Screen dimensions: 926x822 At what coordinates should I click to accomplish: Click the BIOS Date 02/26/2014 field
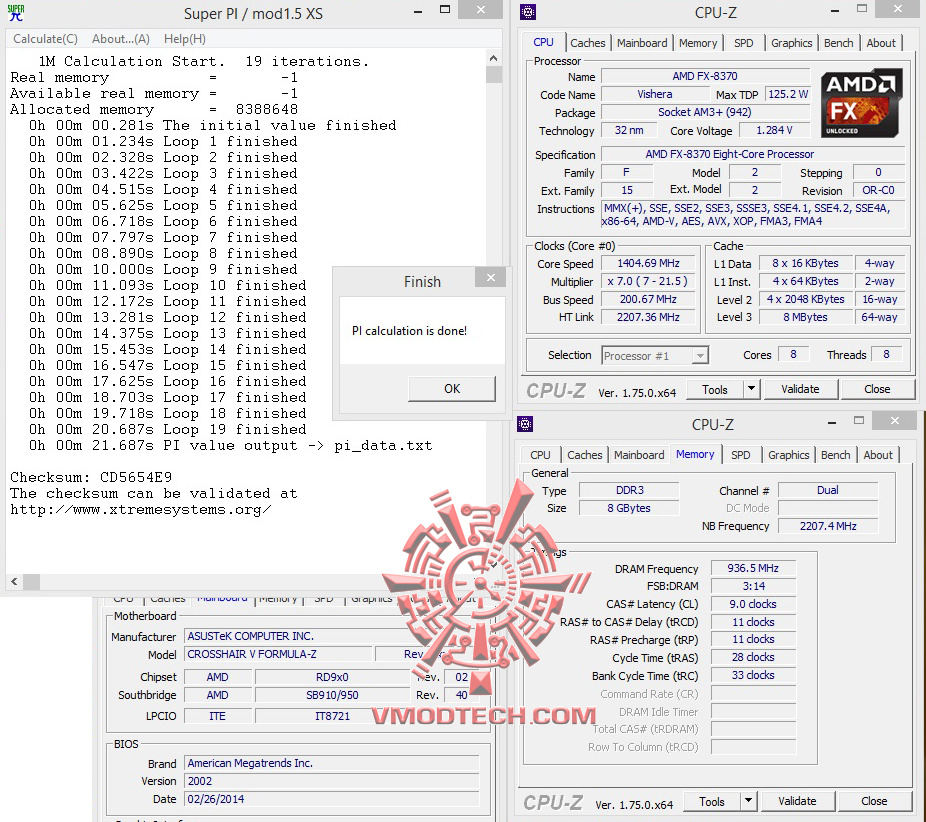(332, 799)
